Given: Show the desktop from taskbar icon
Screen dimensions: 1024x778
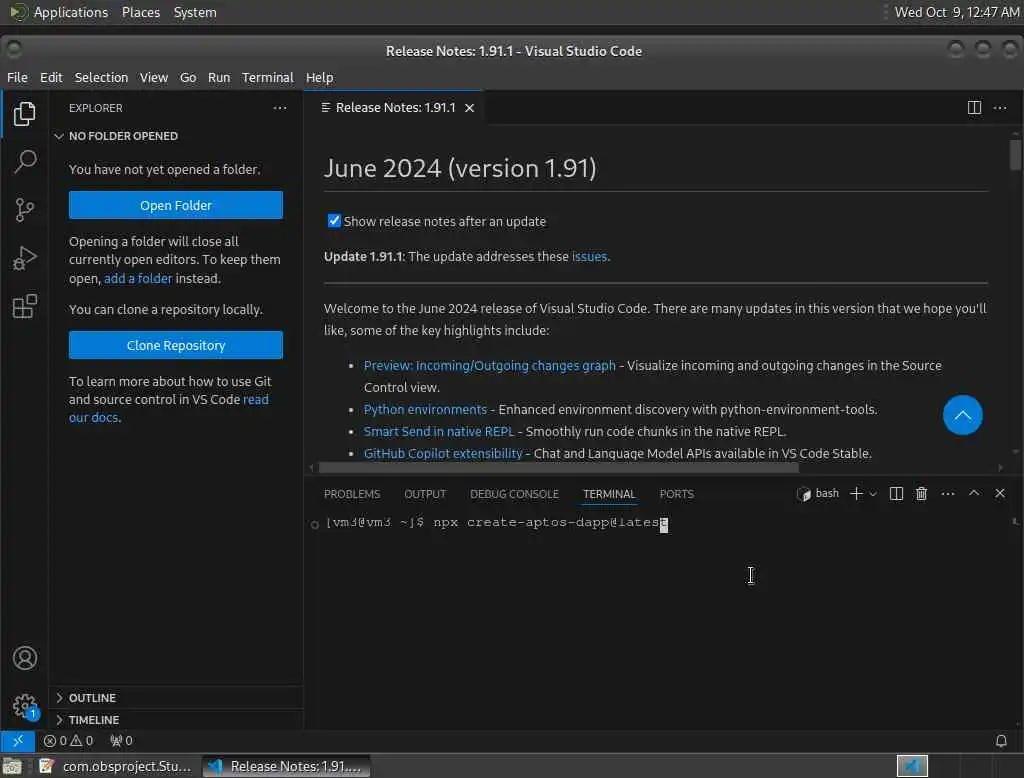Looking at the screenshot, I should tap(12, 766).
